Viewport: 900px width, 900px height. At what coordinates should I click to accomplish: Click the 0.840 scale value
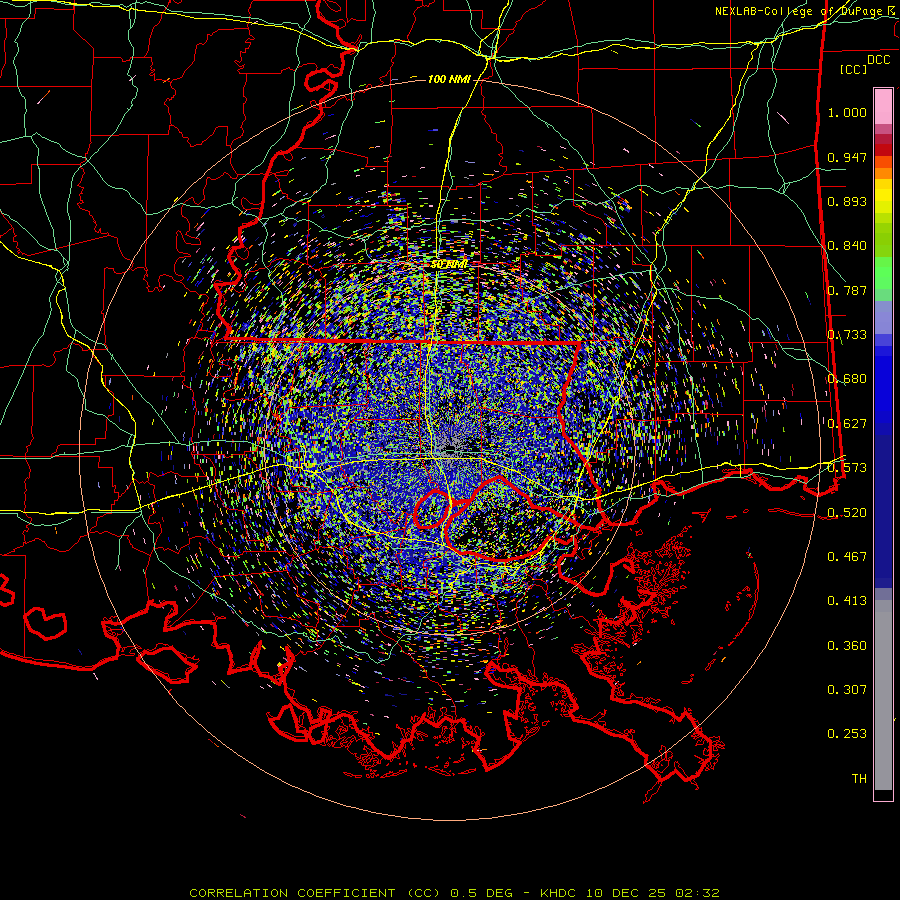click(x=847, y=246)
